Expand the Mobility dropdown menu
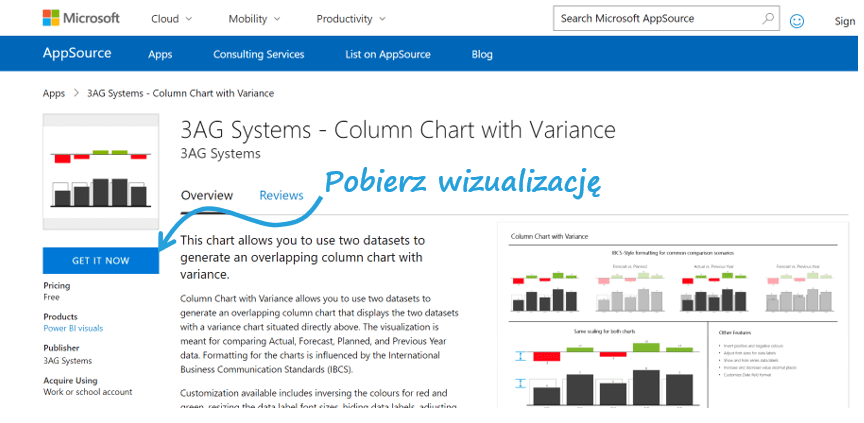This screenshot has width=864, height=423. click(254, 19)
